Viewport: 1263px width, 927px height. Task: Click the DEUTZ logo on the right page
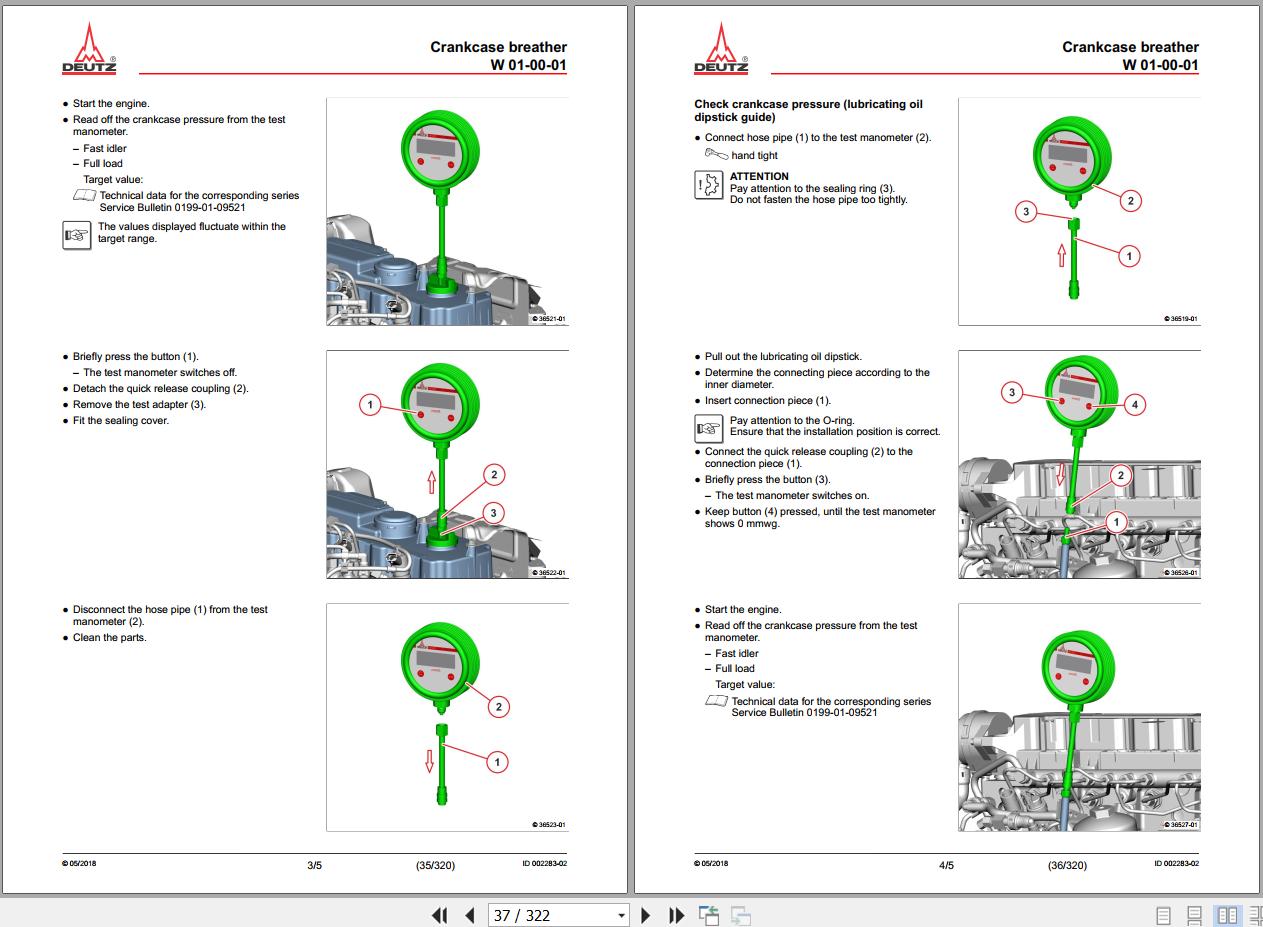[721, 48]
